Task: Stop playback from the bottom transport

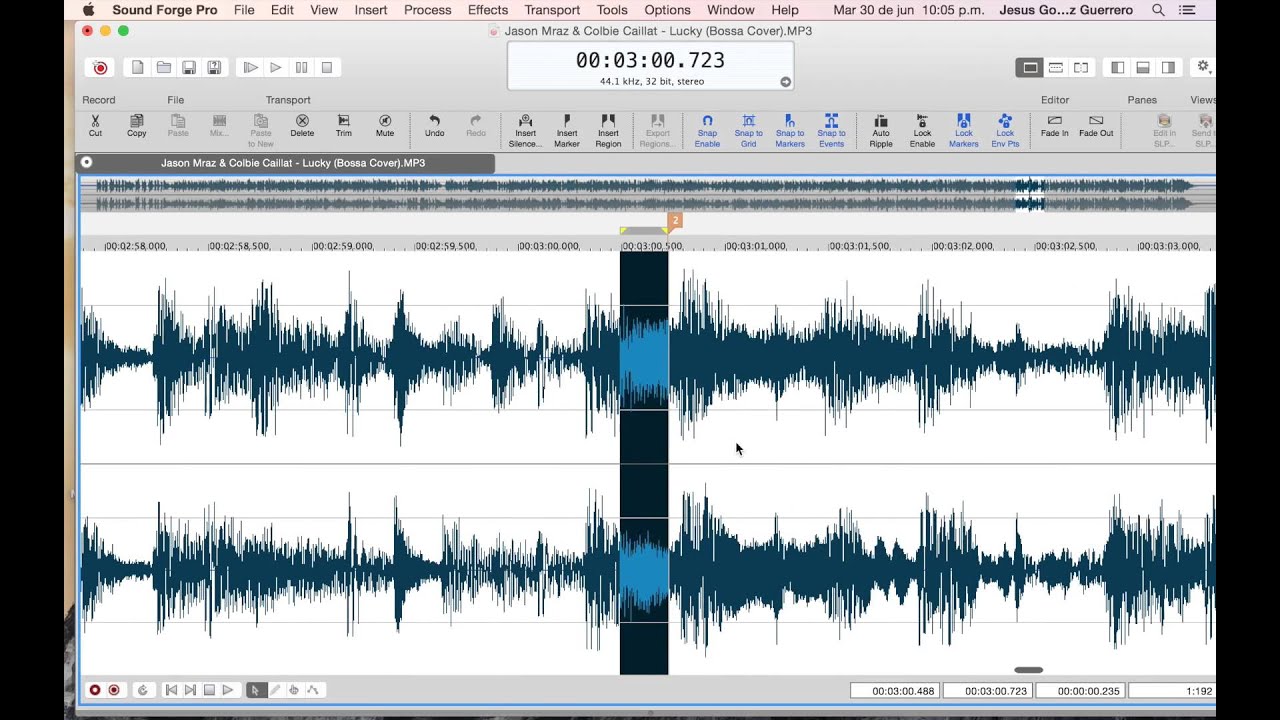Action: [209, 690]
